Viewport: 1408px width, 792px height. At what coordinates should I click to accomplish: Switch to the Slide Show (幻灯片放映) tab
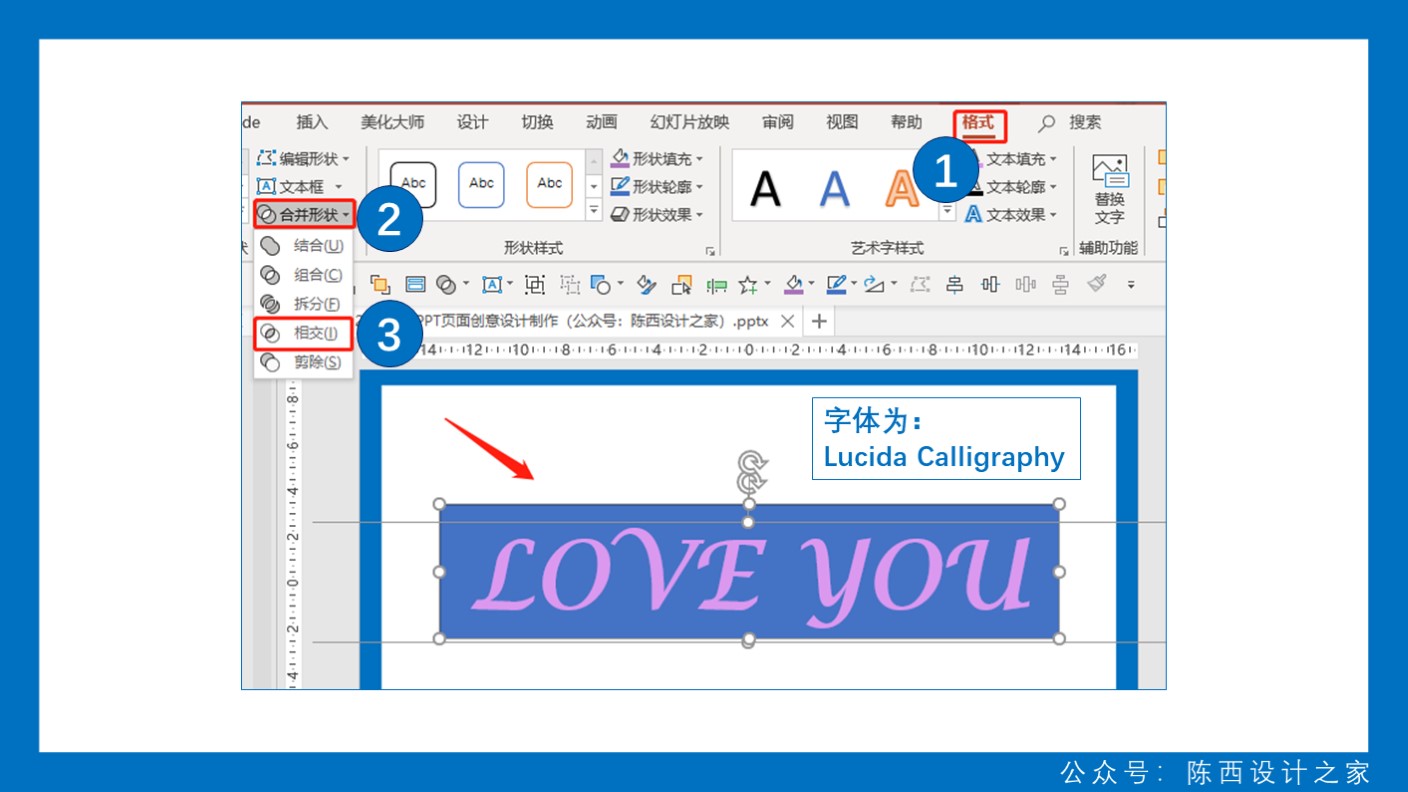click(689, 122)
